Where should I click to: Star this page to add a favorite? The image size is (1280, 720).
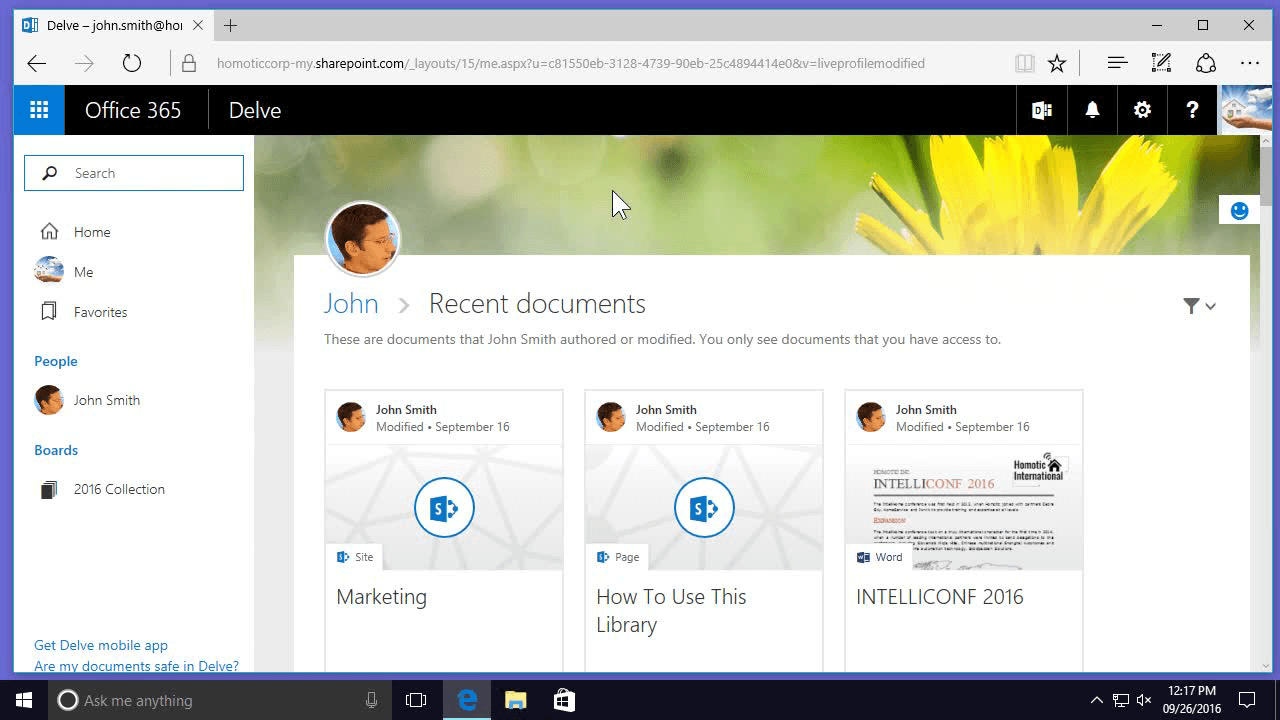[x=1057, y=62]
